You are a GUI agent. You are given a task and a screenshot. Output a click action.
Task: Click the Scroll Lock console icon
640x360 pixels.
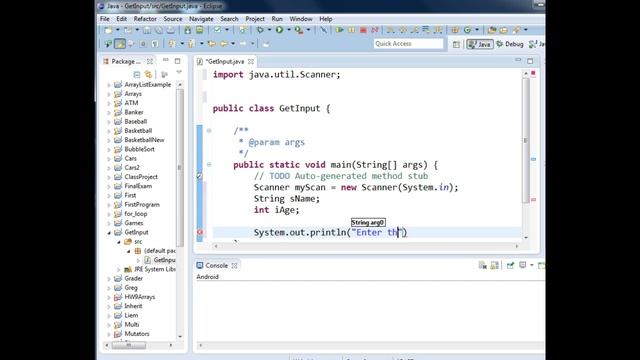coord(495,265)
